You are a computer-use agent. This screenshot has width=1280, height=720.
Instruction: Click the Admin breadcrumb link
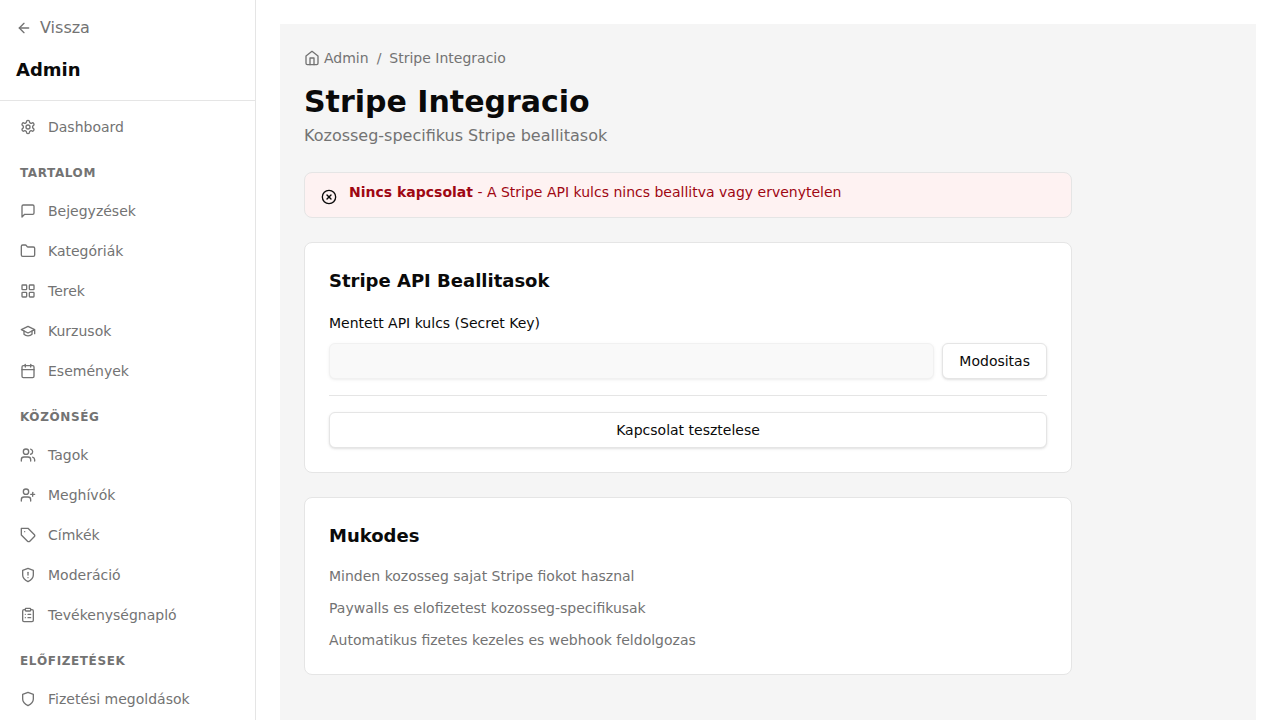pyautogui.click(x=346, y=58)
